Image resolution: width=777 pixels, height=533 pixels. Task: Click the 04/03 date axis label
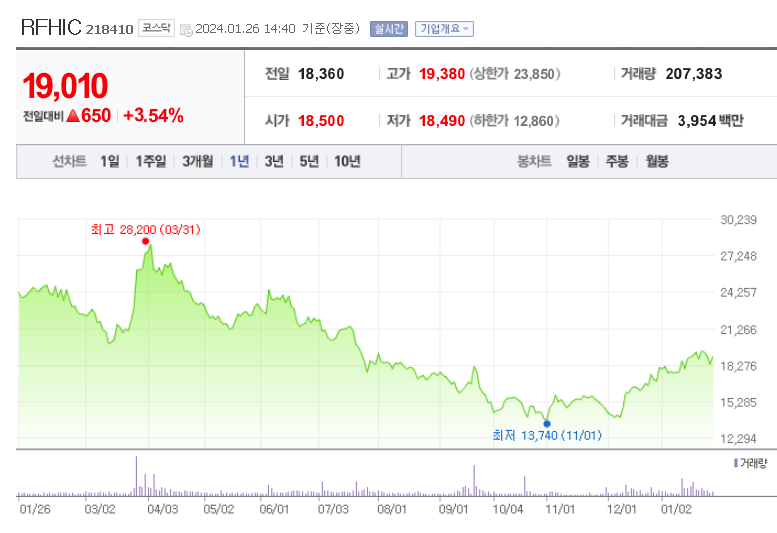click(163, 509)
